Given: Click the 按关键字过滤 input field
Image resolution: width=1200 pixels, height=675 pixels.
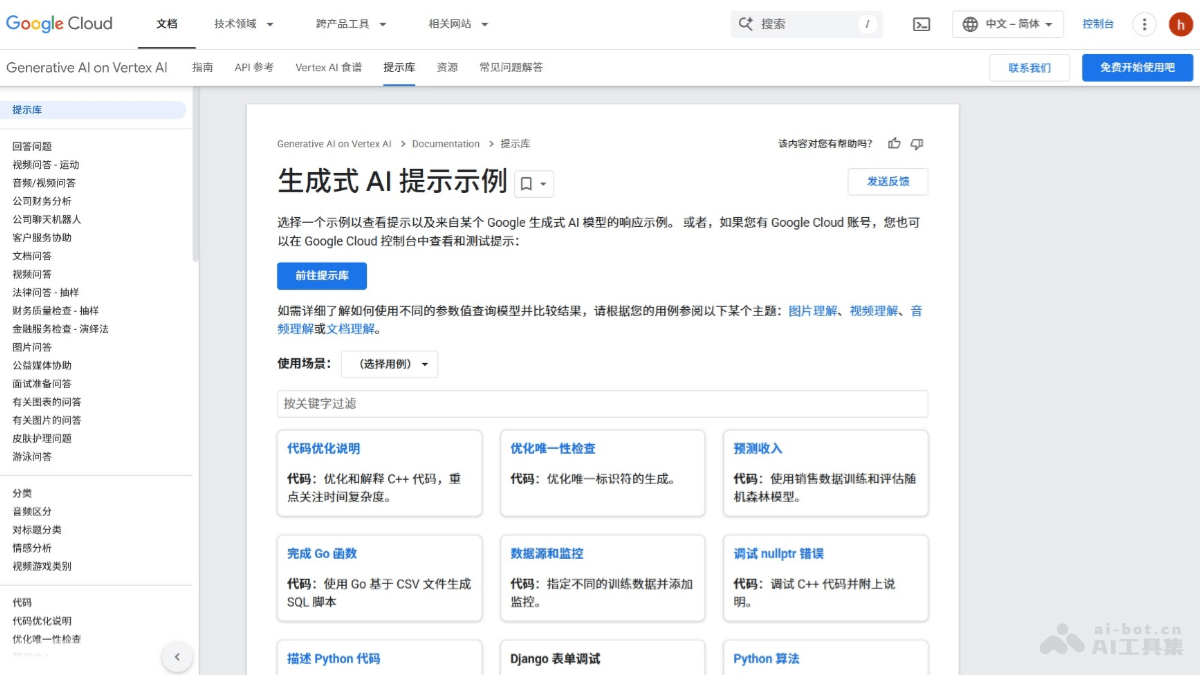Looking at the screenshot, I should [x=601, y=404].
